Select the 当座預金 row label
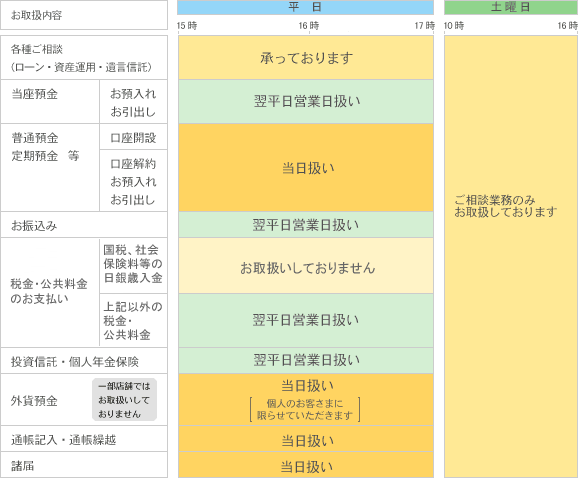 click(x=50, y=102)
